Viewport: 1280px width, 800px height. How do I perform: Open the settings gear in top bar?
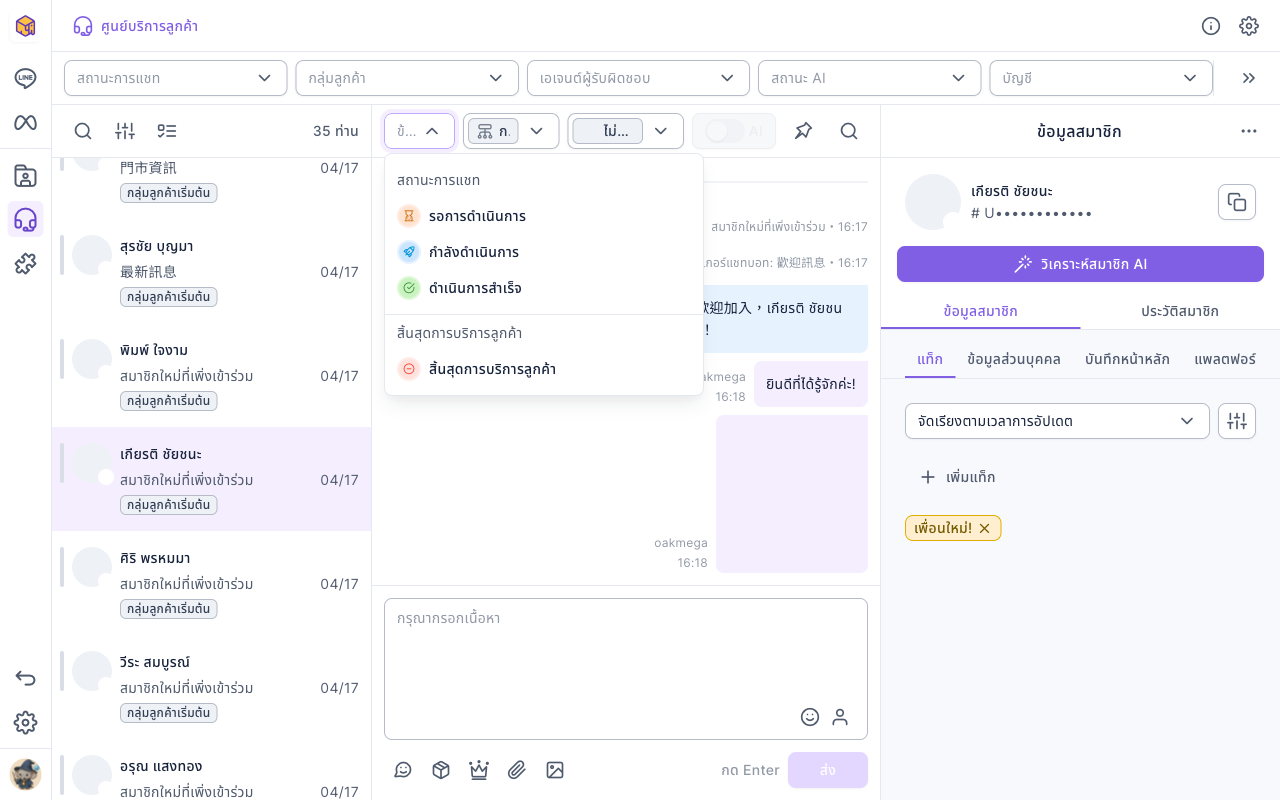[1249, 26]
